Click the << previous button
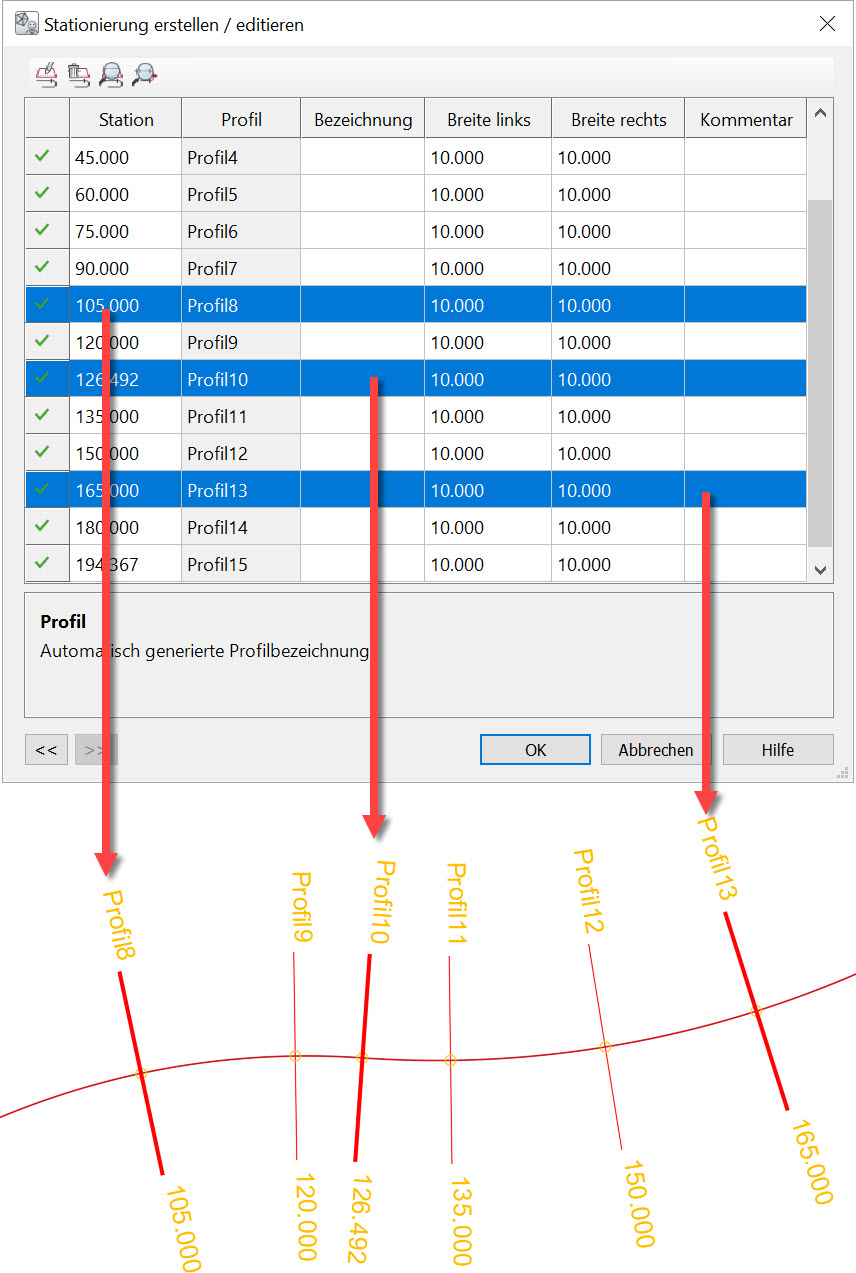The height and width of the screenshot is (1273, 856). (x=46, y=749)
